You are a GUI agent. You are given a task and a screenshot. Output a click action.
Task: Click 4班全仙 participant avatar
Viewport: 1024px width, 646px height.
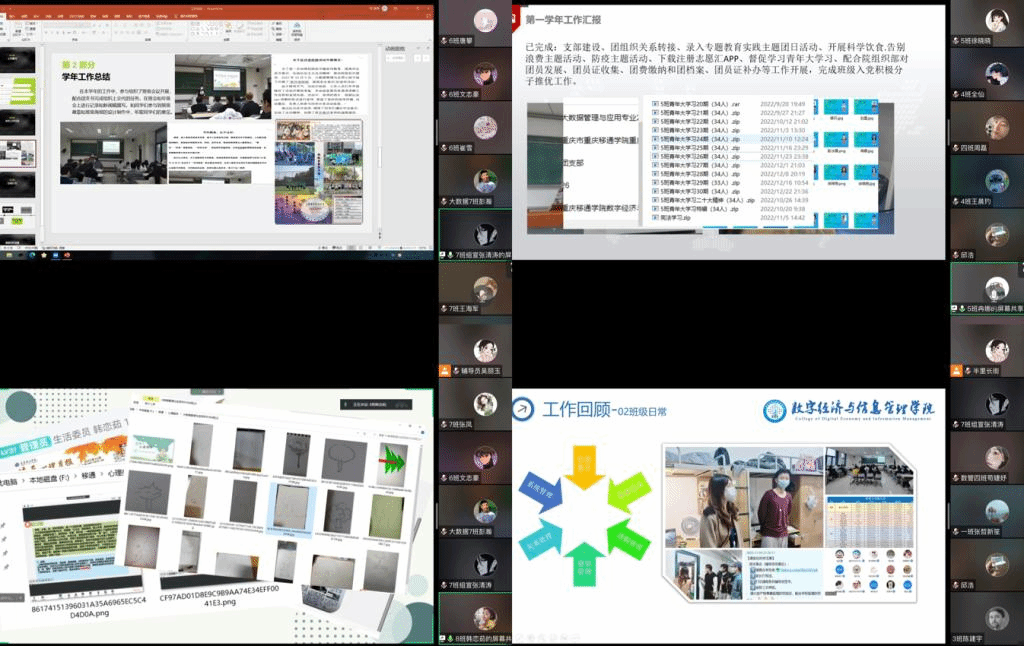point(996,74)
